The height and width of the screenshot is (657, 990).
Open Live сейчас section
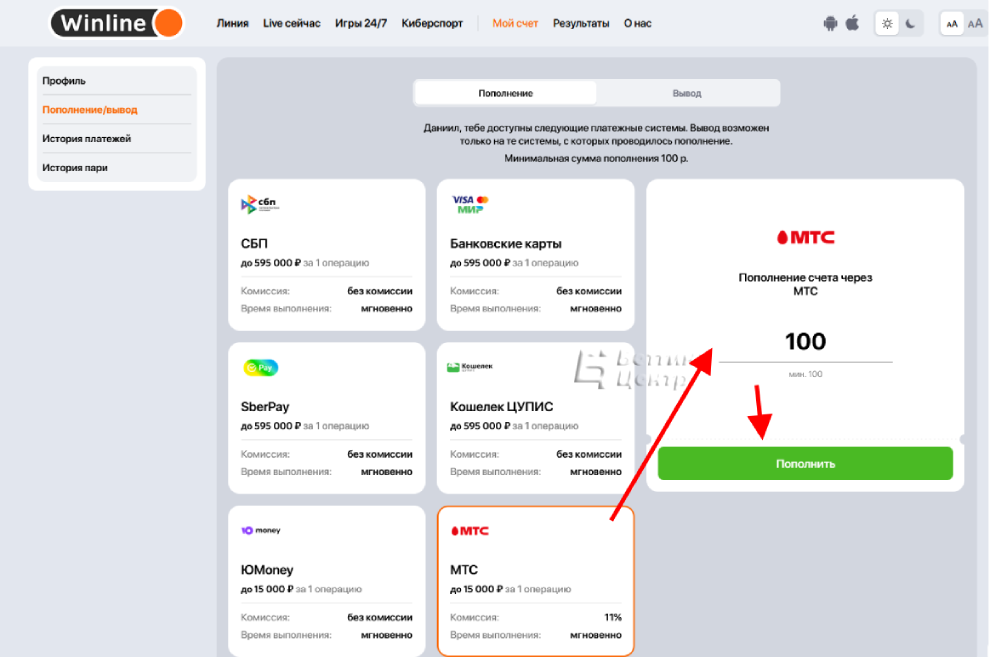click(292, 23)
